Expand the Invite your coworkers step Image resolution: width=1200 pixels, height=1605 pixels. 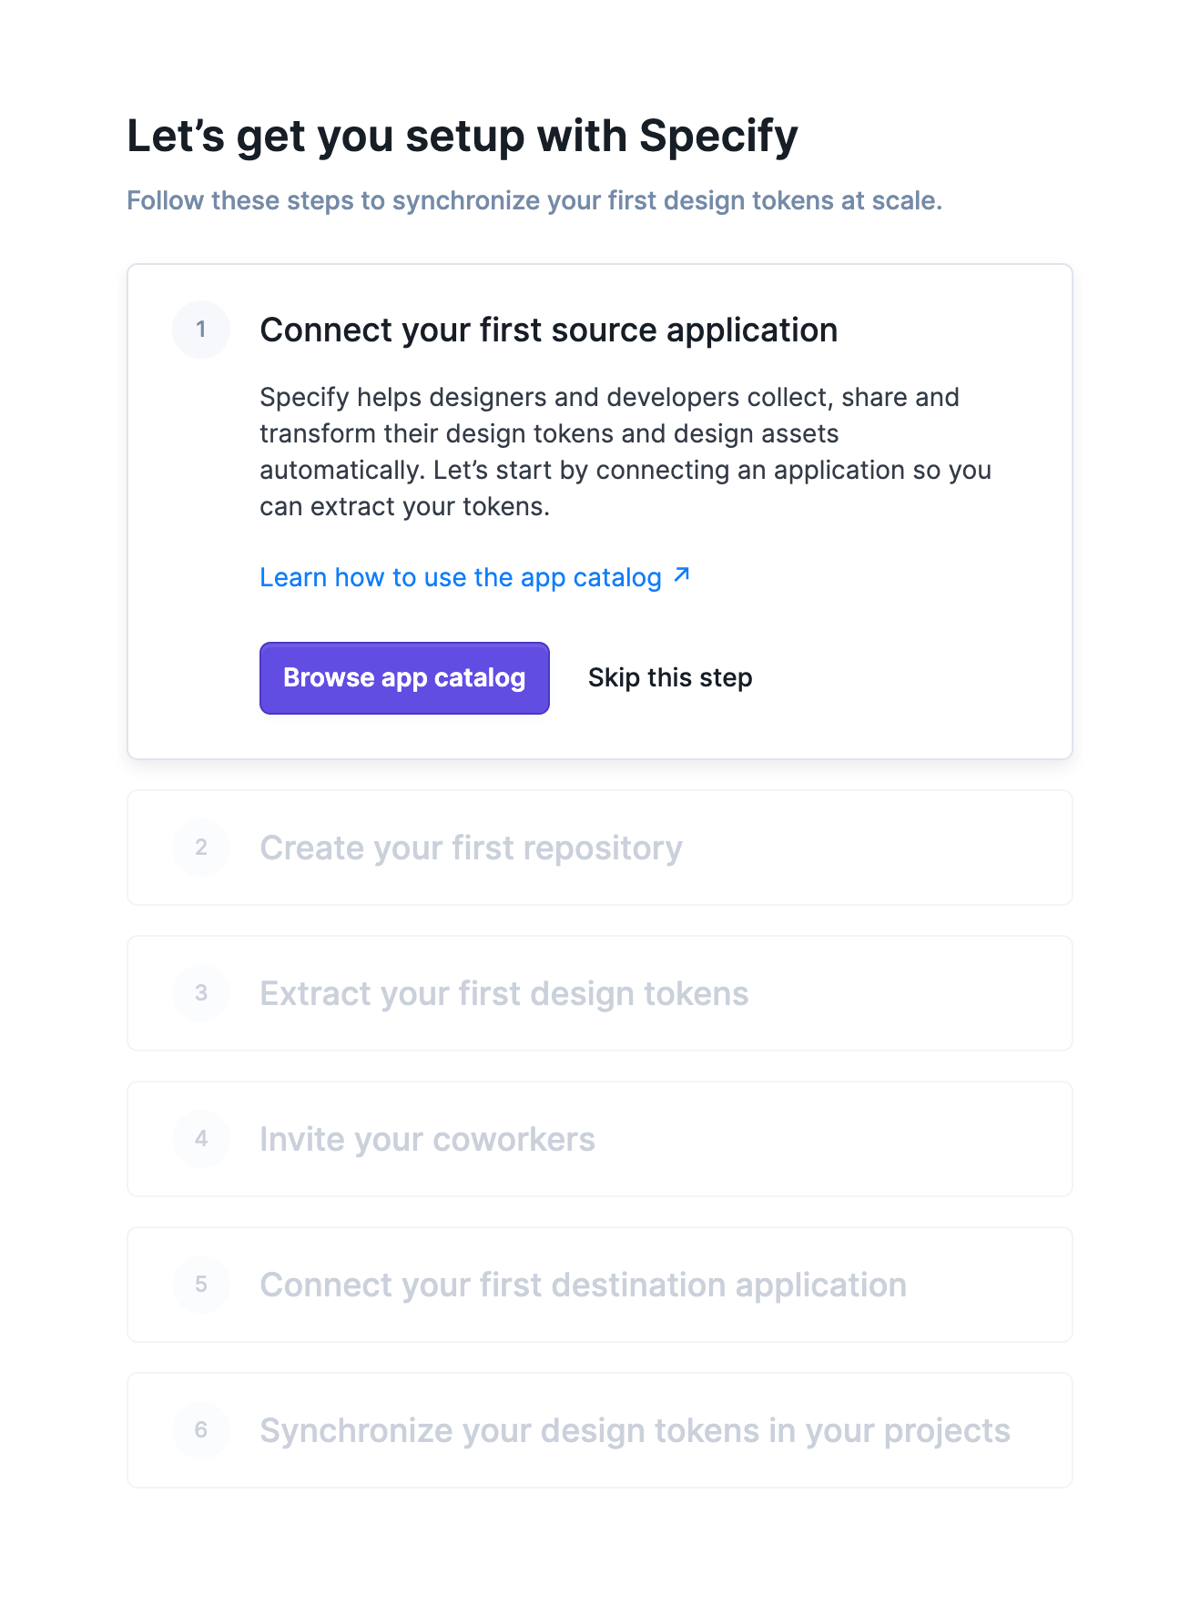point(427,1139)
